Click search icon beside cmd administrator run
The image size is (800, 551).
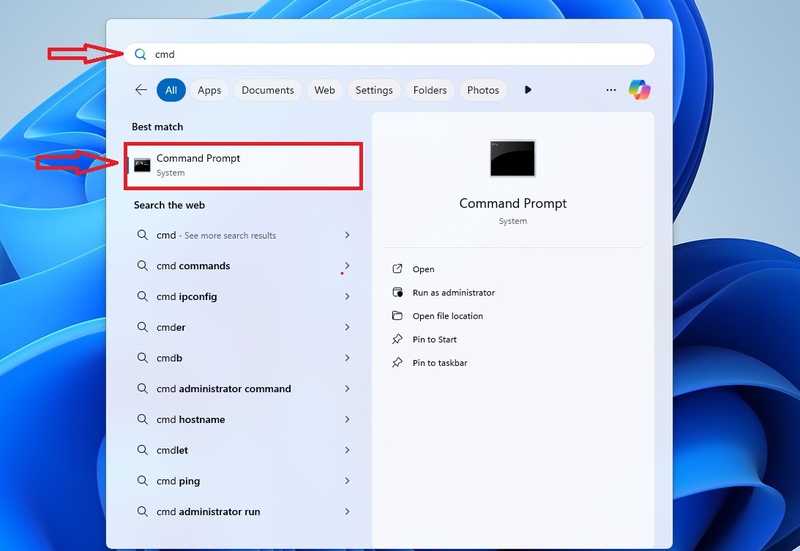click(x=142, y=511)
